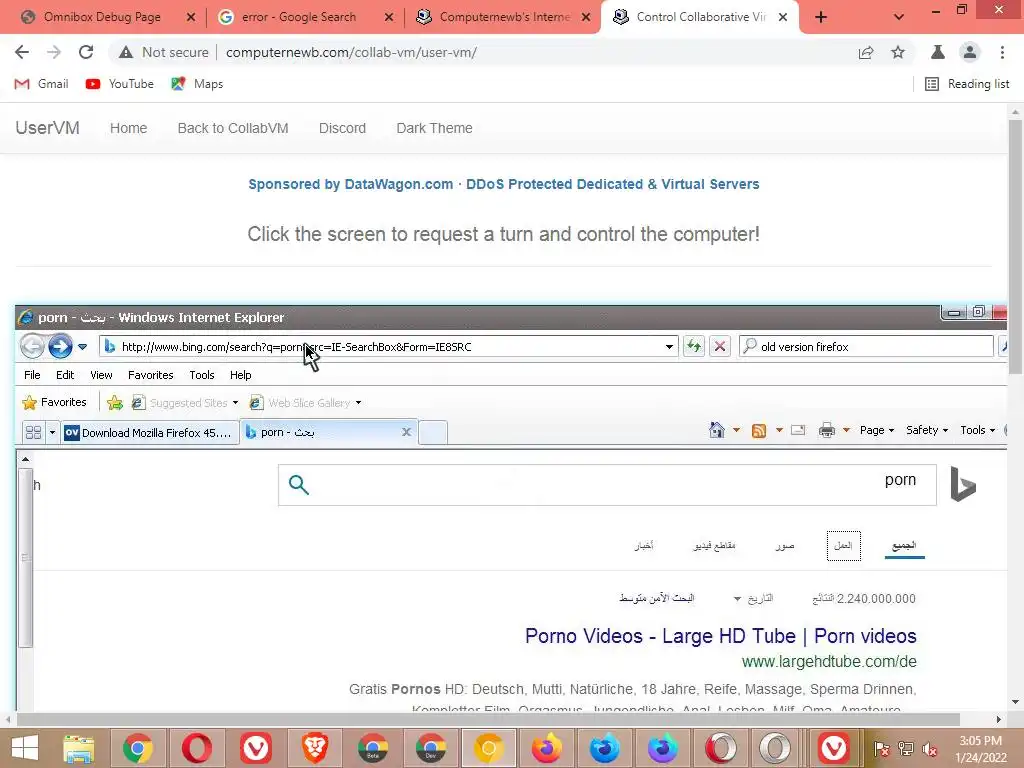Open IE Safety command dropdown

pyautogui.click(x=927, y=430)
